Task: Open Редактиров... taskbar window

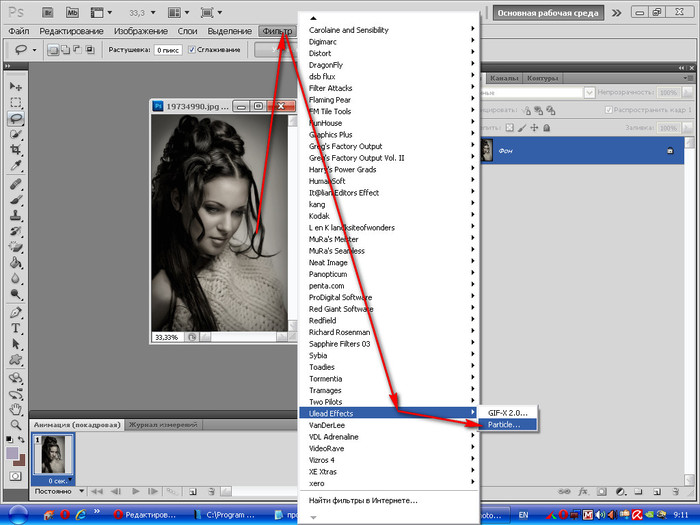Action: pos(145,515)
